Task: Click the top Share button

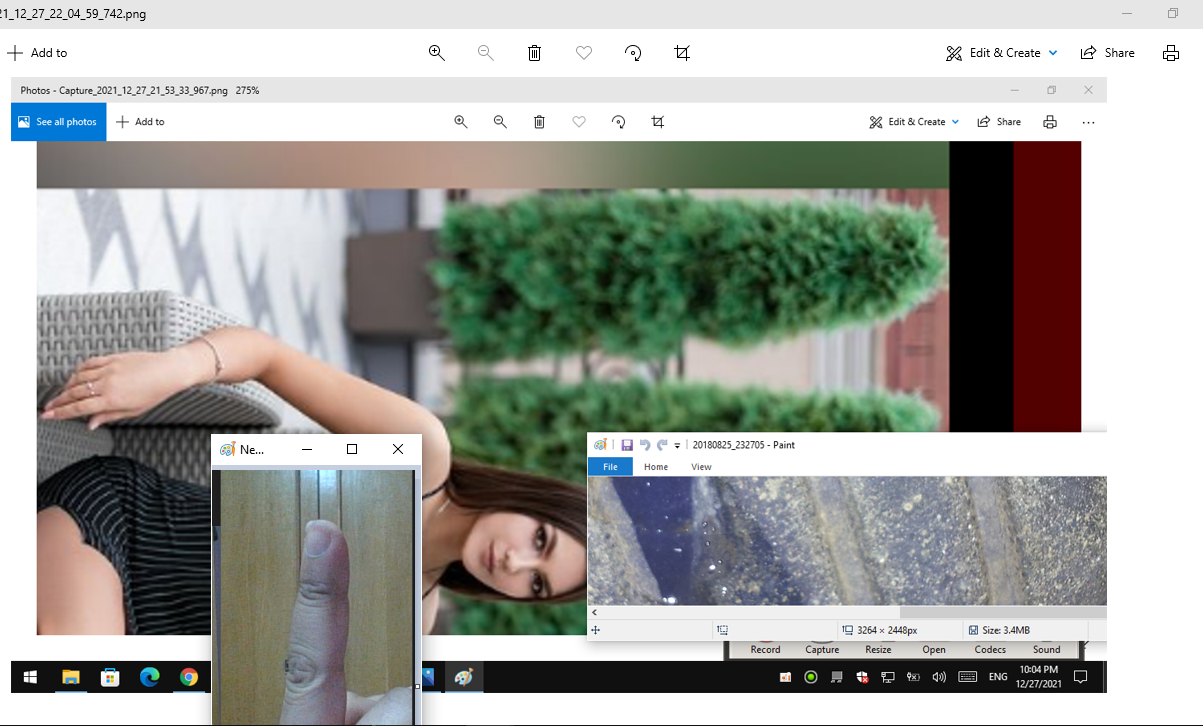Action: [1108, 53]
